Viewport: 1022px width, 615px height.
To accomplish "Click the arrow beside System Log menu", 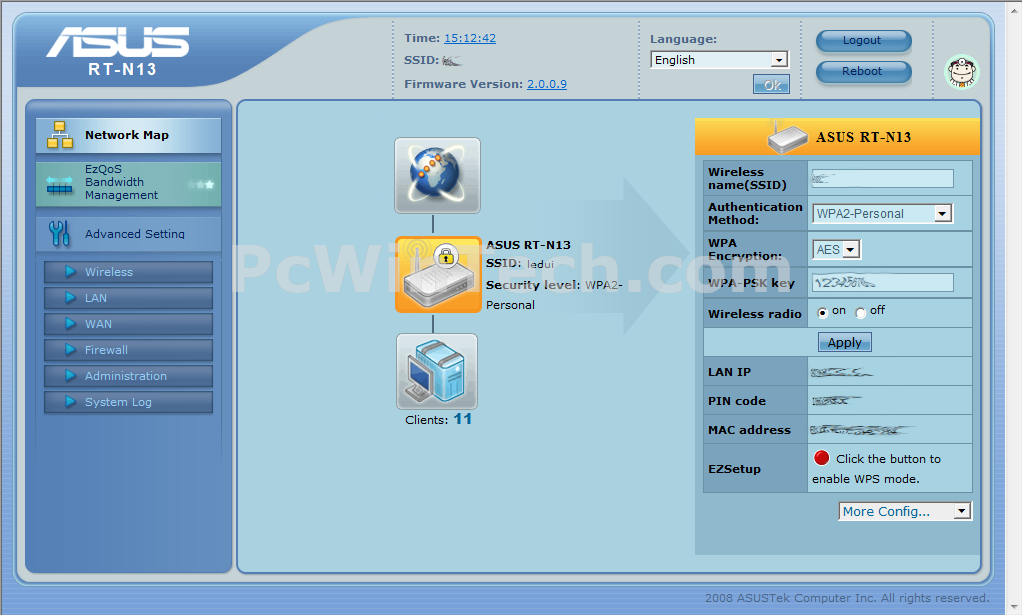I will [70, 402].
